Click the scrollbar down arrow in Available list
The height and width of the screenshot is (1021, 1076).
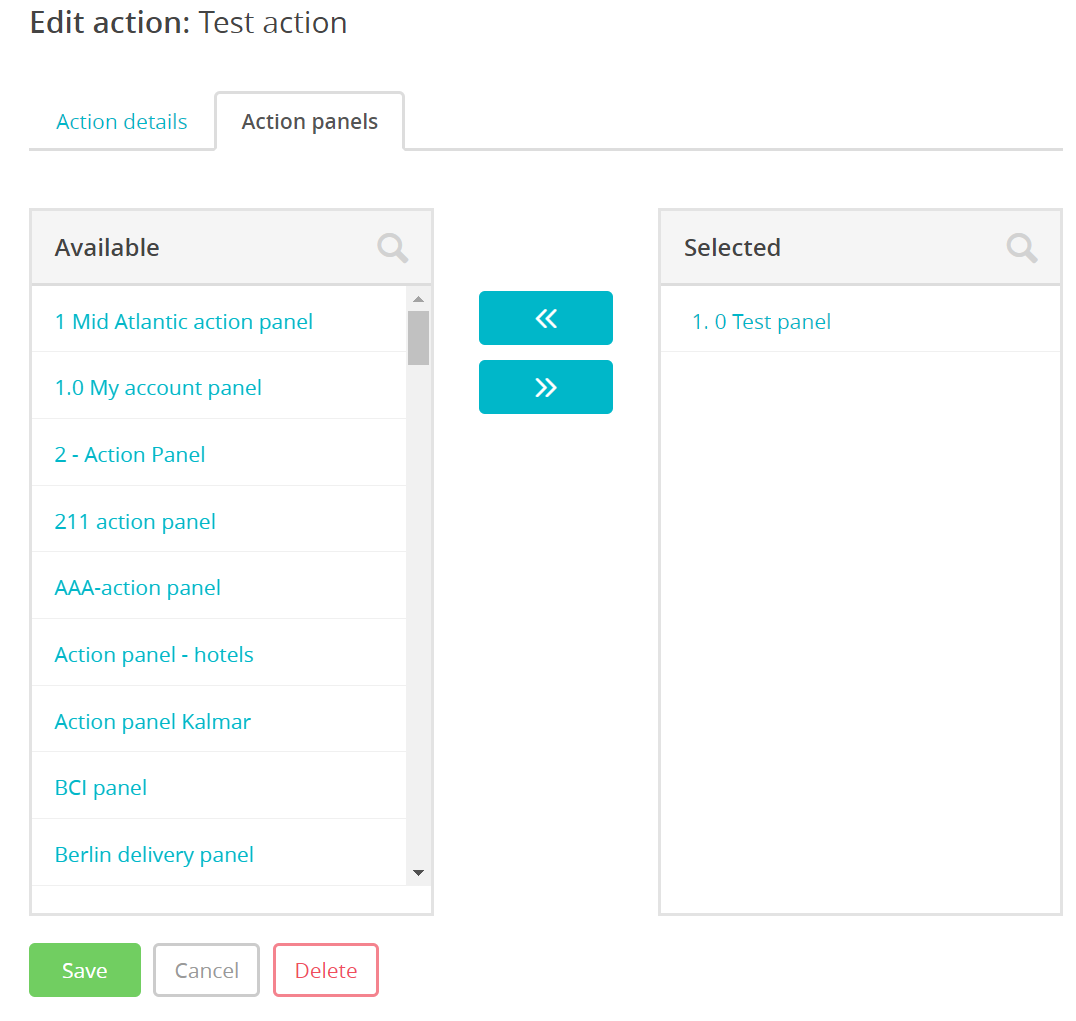418,873
